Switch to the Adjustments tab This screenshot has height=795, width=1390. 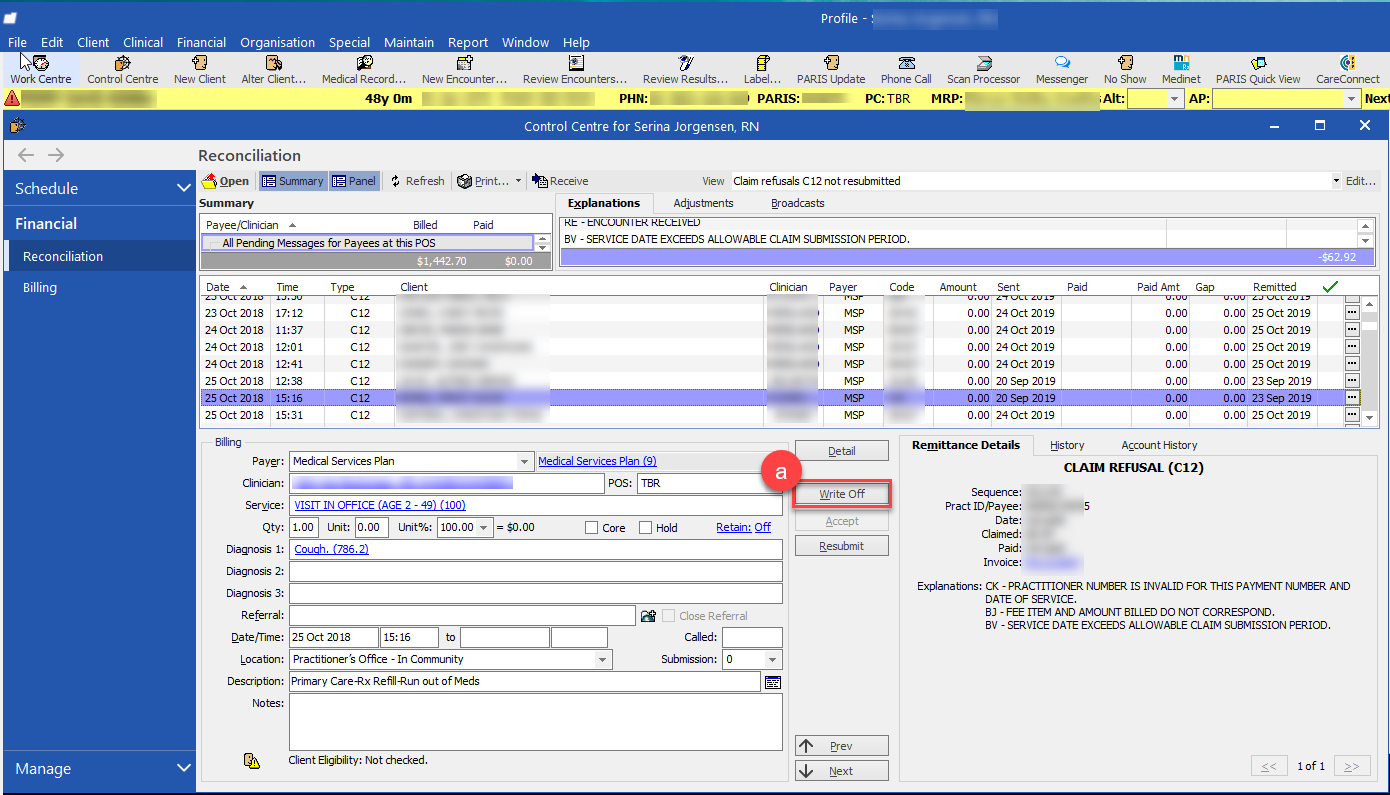[703, 203]
